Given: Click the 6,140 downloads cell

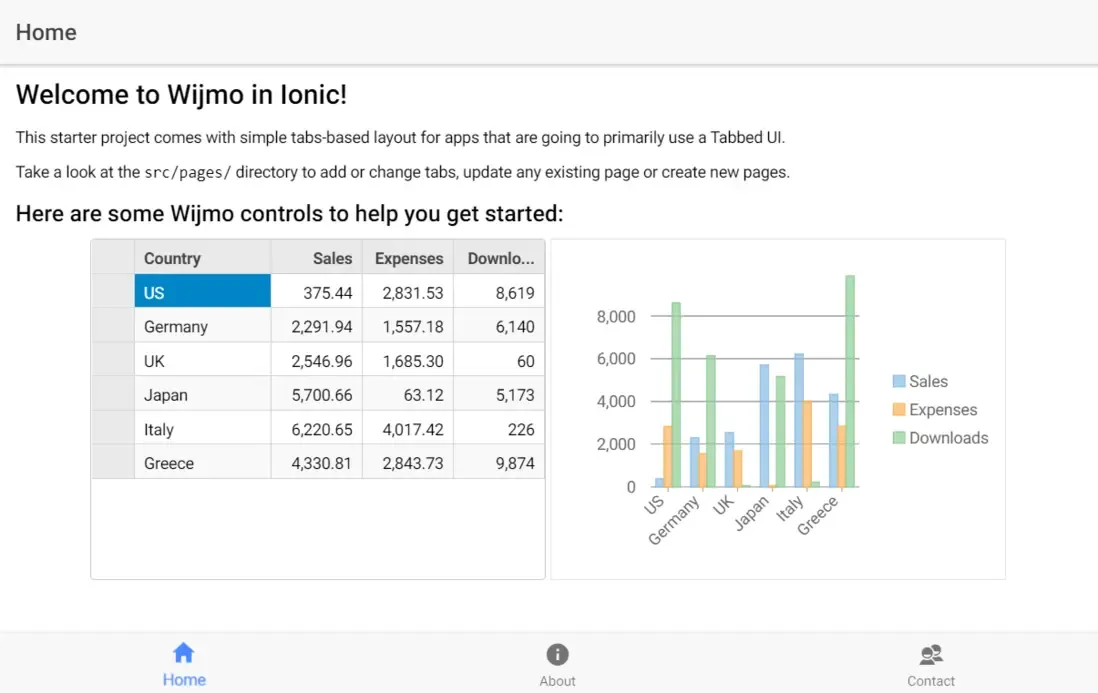Looking at the screenshot, I should (499, 326).
